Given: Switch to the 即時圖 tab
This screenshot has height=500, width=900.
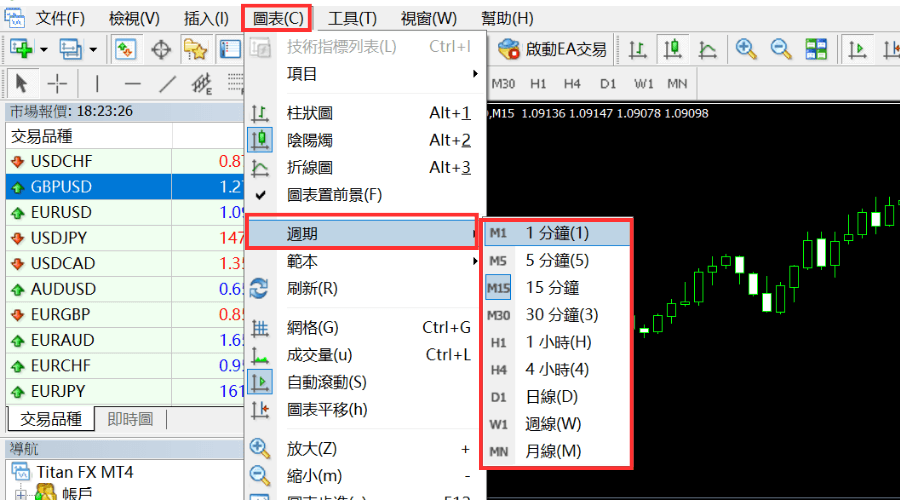Looking at the screenshot, I should (130, 419).
